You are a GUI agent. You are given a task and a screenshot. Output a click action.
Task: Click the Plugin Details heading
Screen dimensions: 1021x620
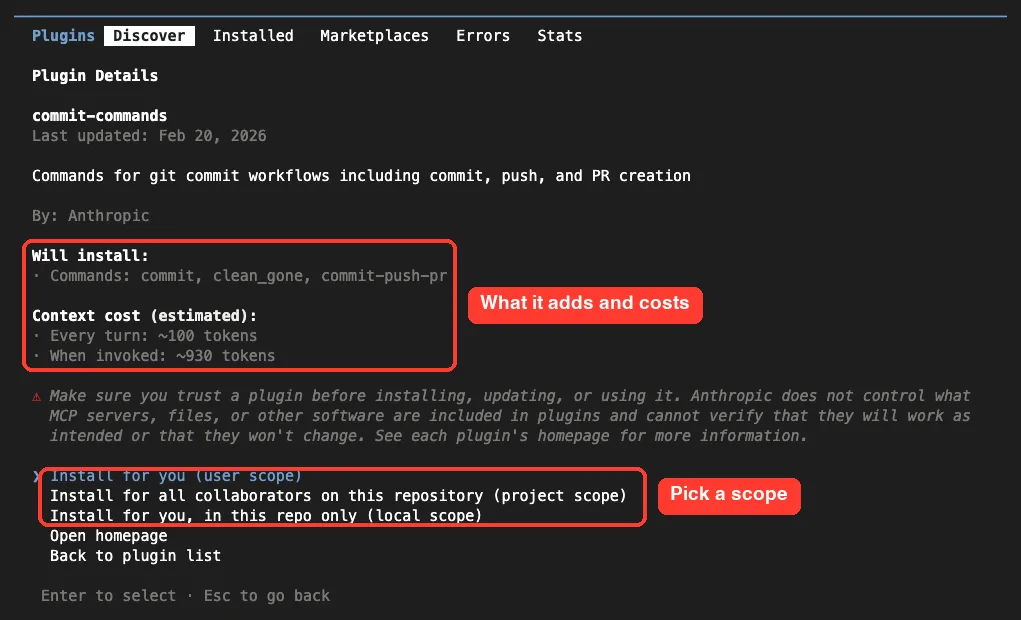pyautogui.click(x=95, y=76)
